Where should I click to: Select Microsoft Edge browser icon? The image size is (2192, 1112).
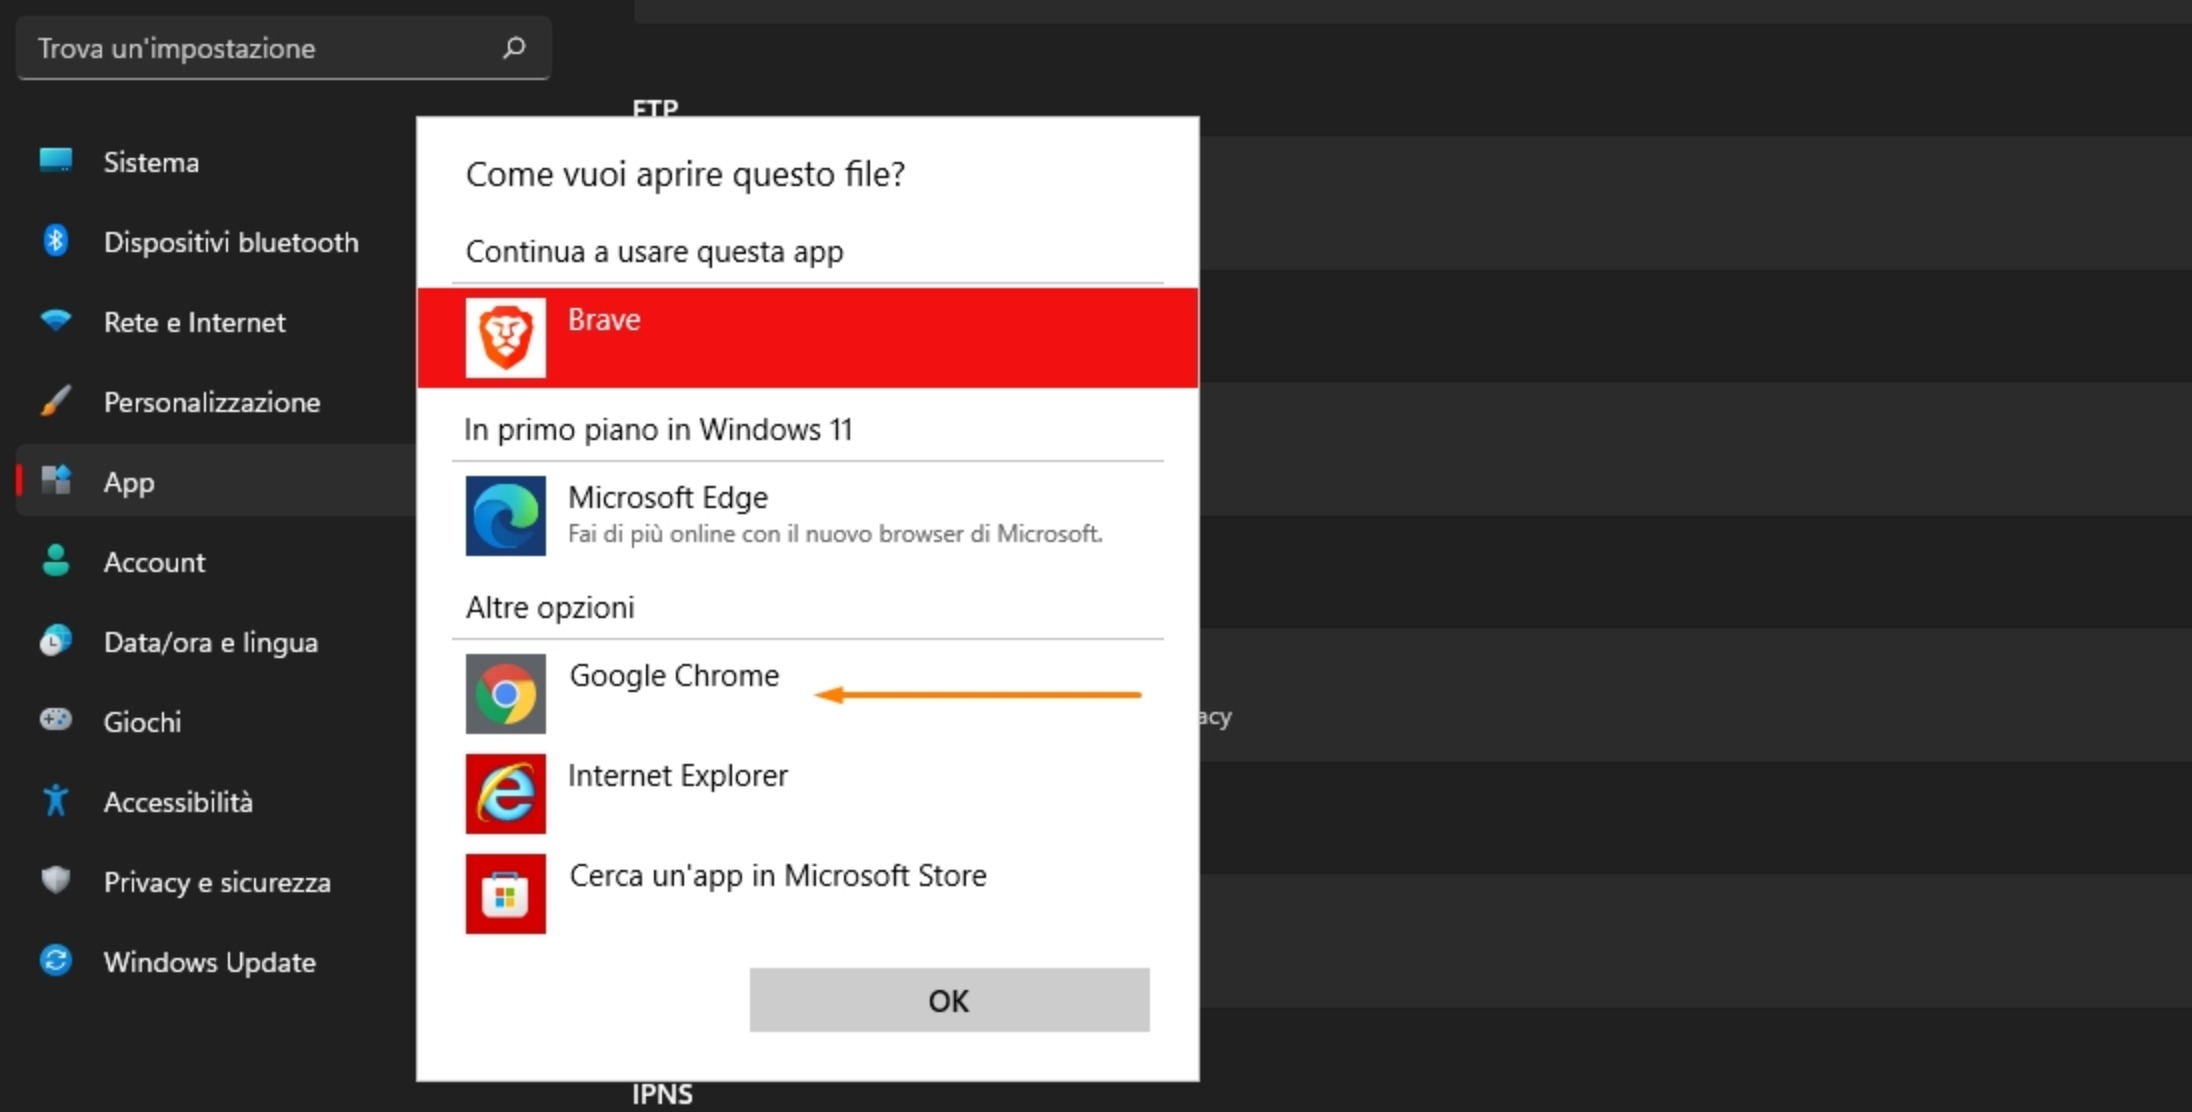coord(508,513)
